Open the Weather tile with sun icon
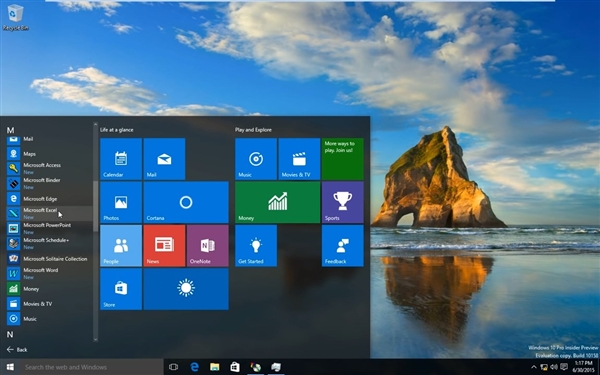This screenshot has width=600, height=375. coord(186,289)
